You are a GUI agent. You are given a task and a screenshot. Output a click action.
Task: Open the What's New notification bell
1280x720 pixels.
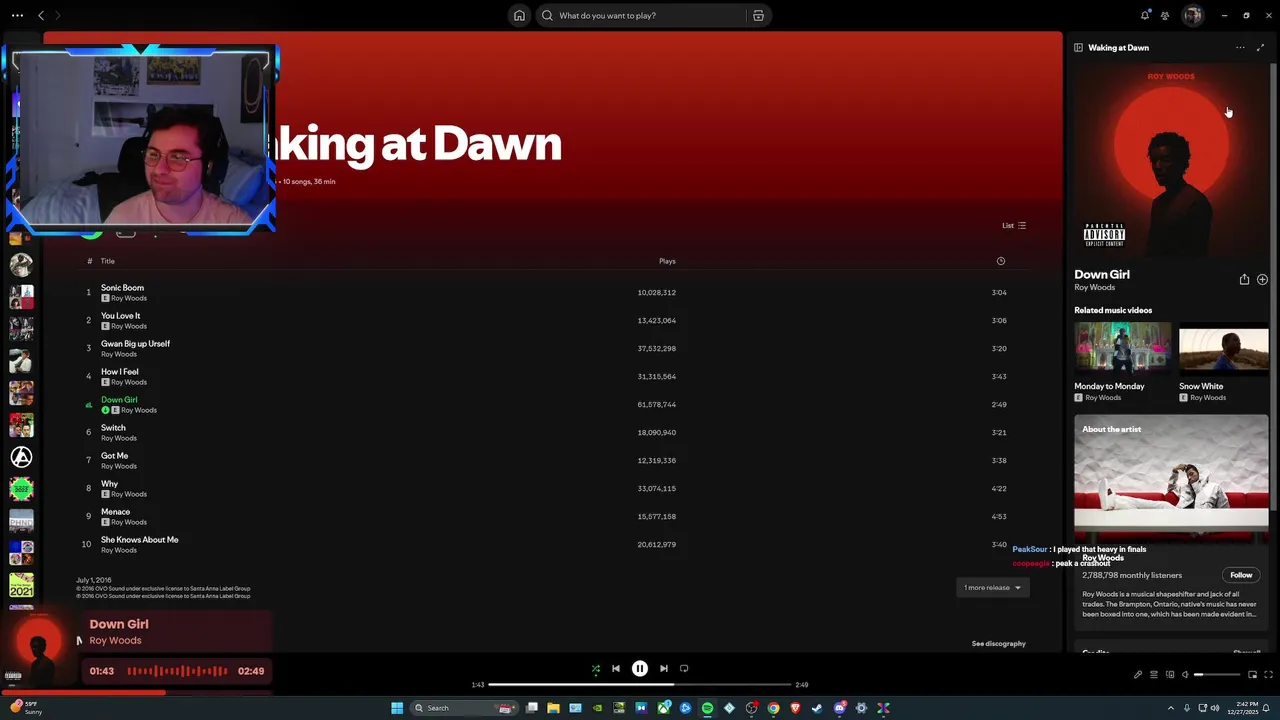pyautogui.click(x=1145, y=15)
